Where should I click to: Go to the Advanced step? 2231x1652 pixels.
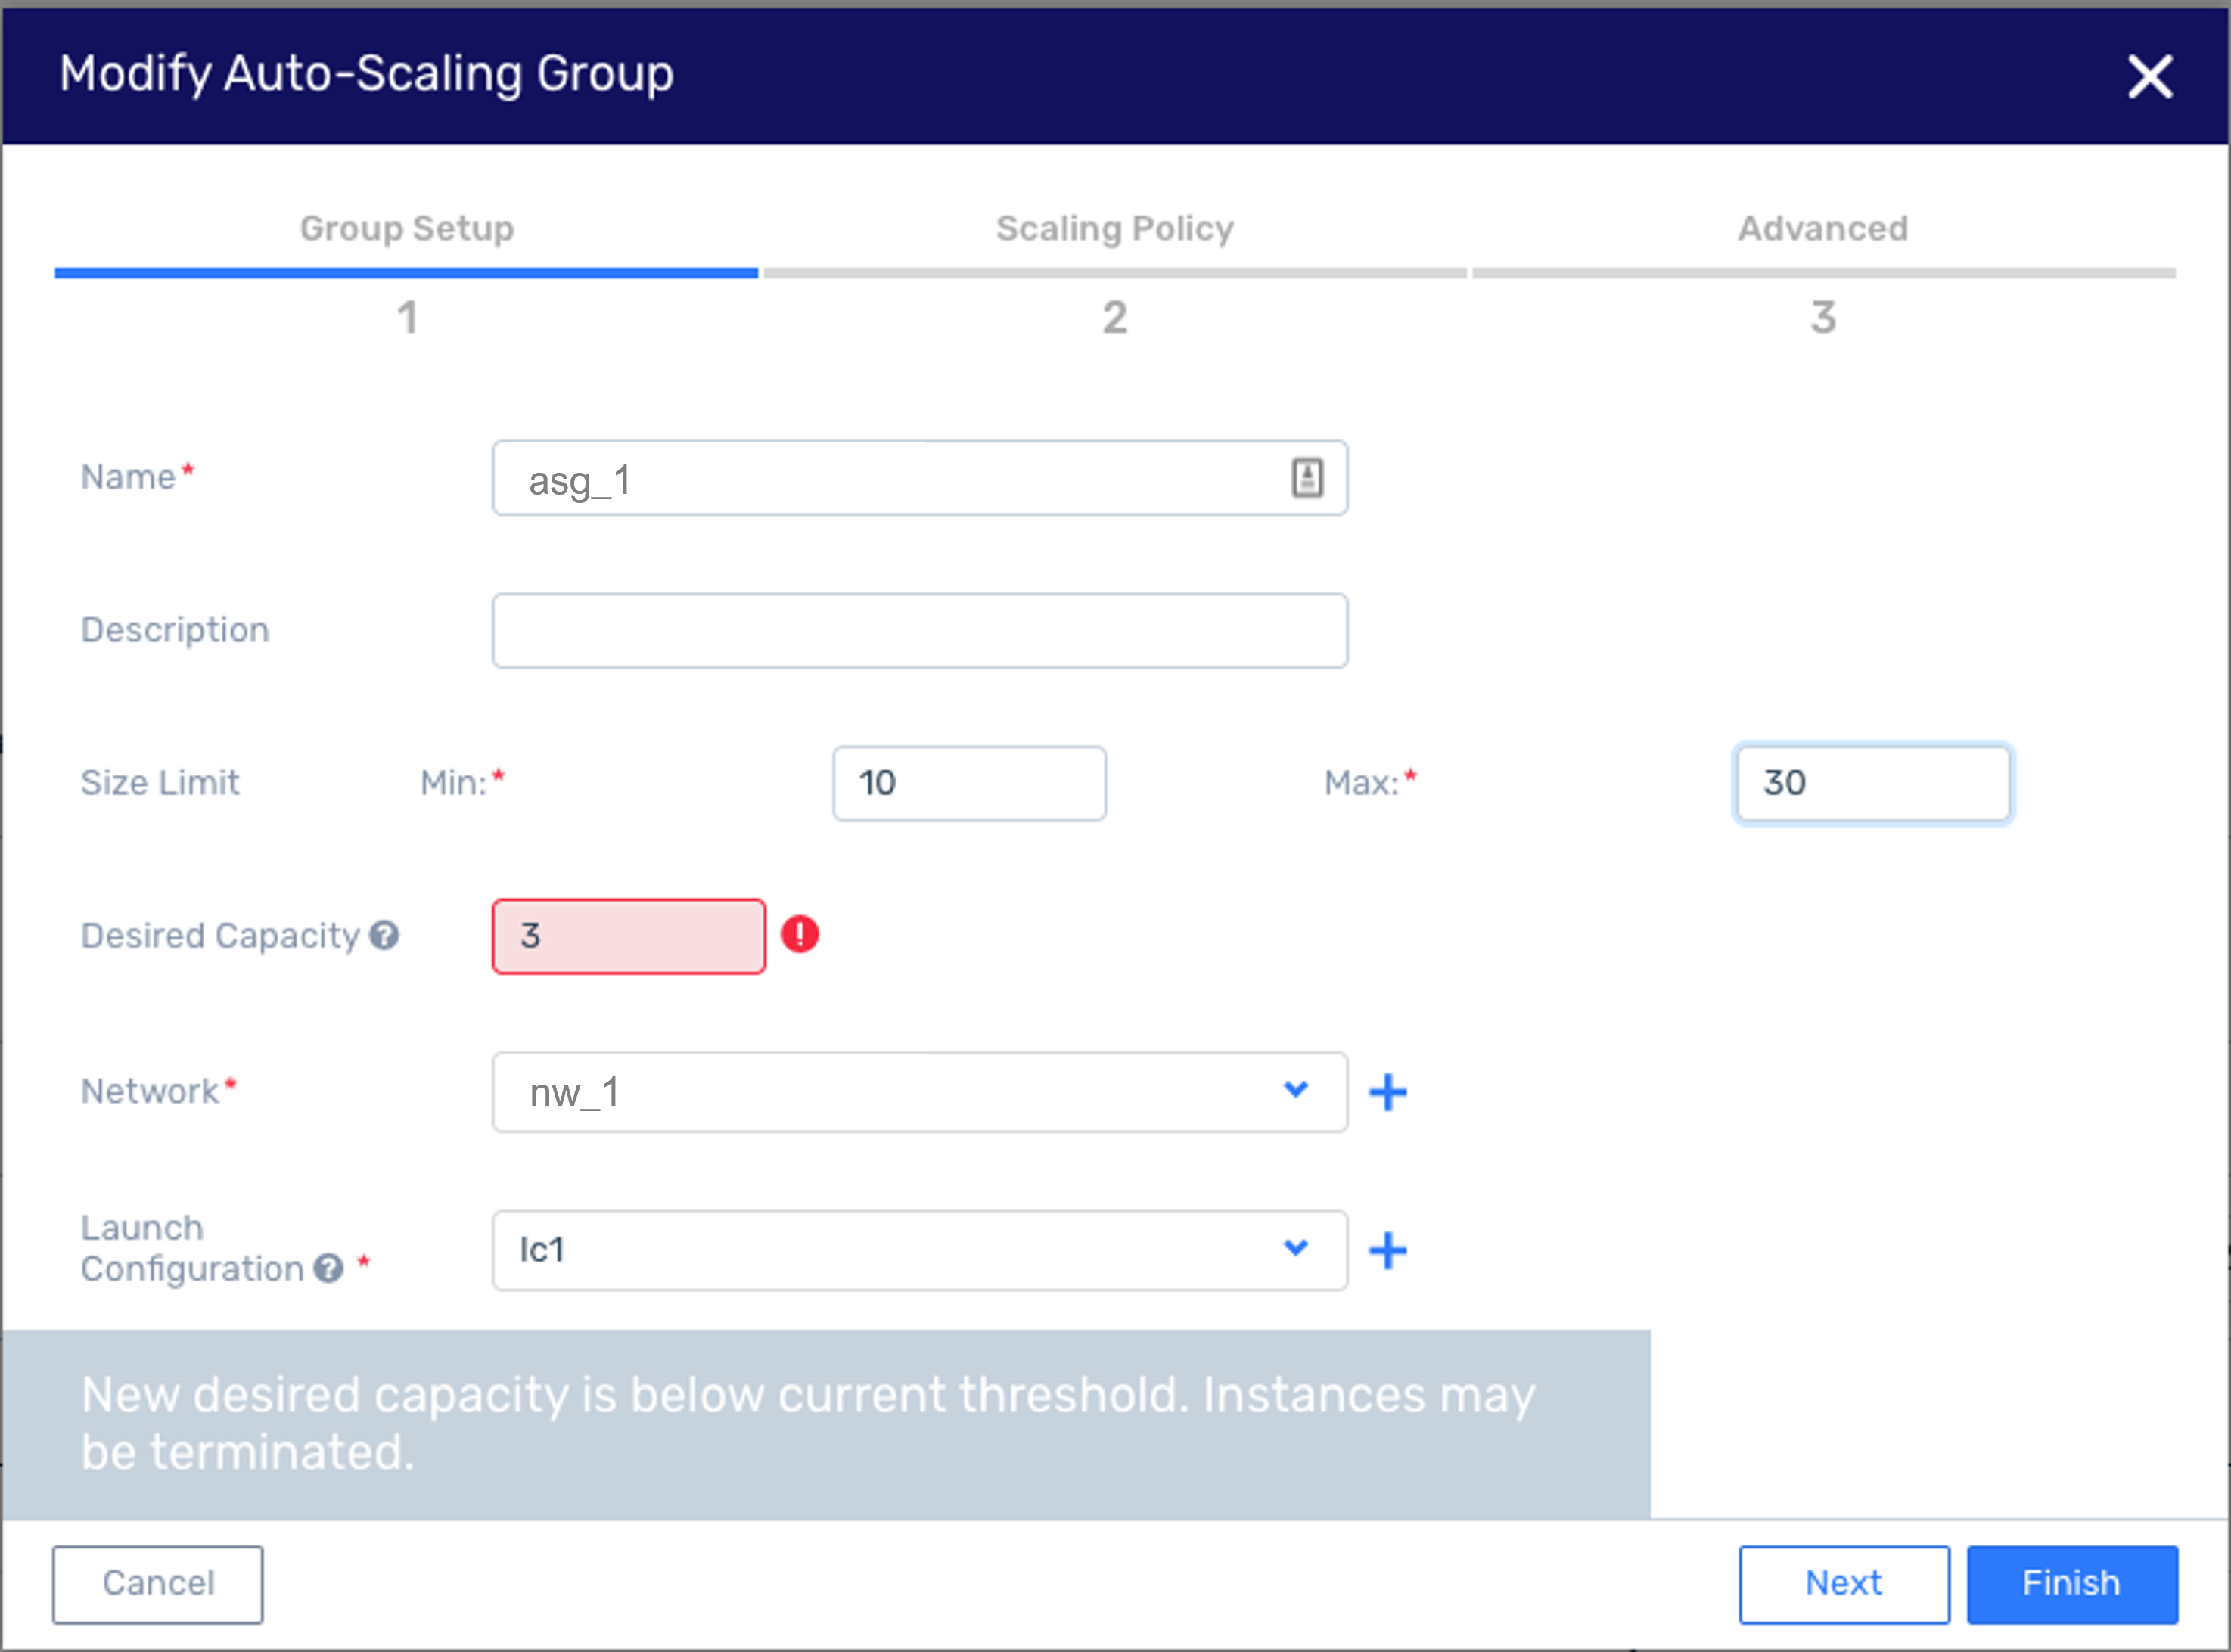tap(1823, 228)
